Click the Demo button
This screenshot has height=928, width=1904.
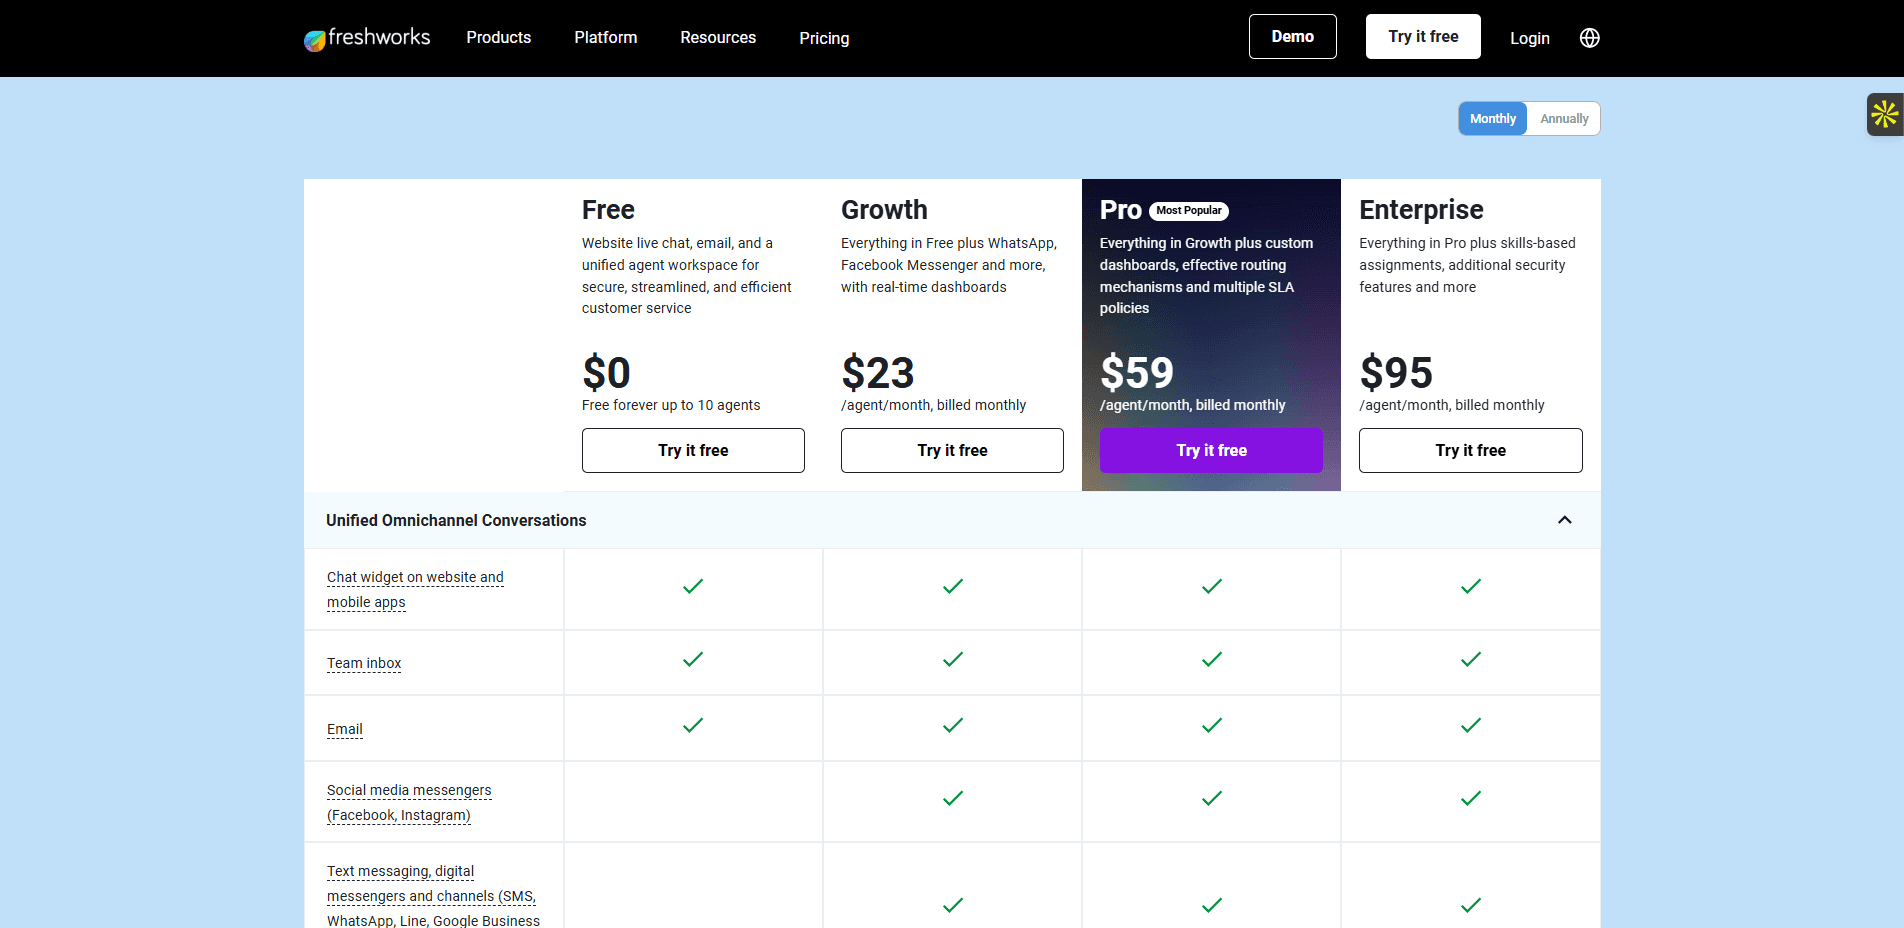tap(1292, 36)
